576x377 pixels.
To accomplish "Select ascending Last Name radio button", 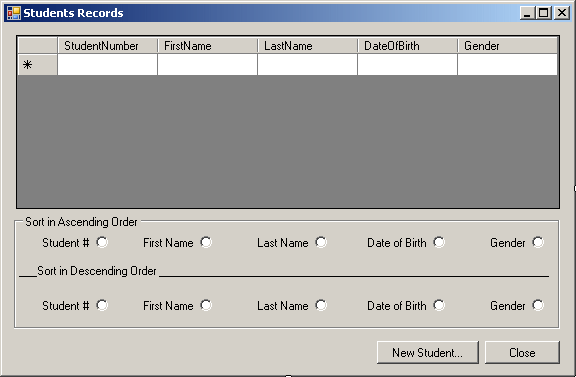I will (321, 242).
